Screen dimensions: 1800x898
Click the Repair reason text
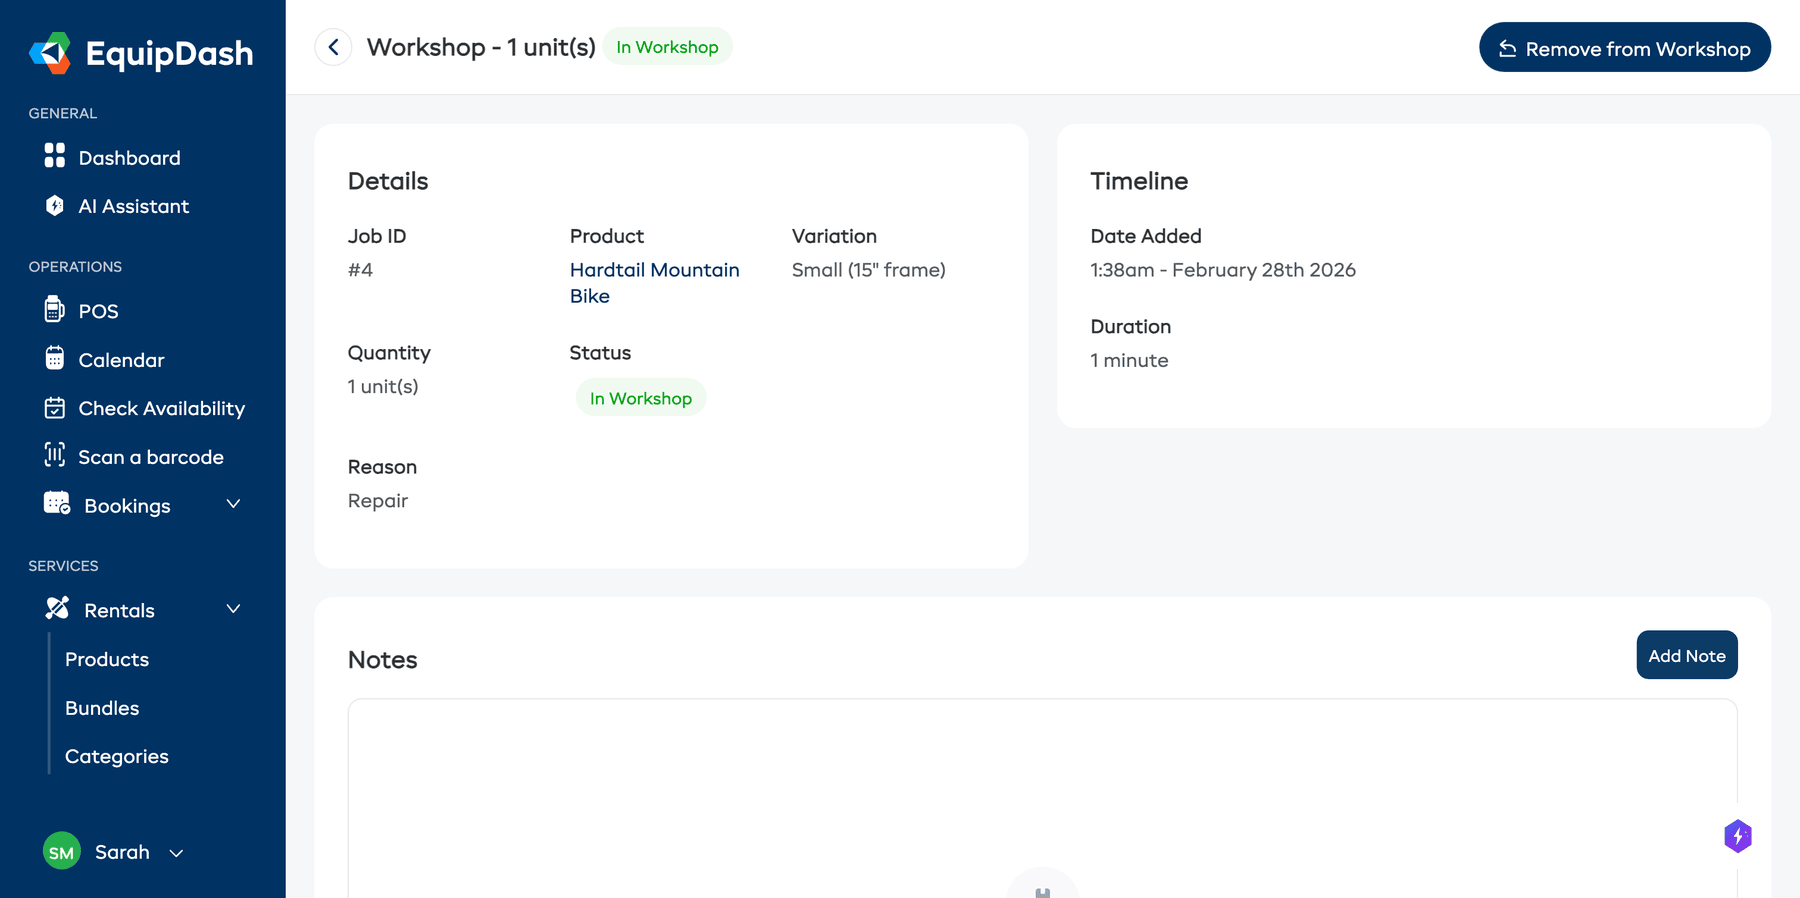coord(378,501)
